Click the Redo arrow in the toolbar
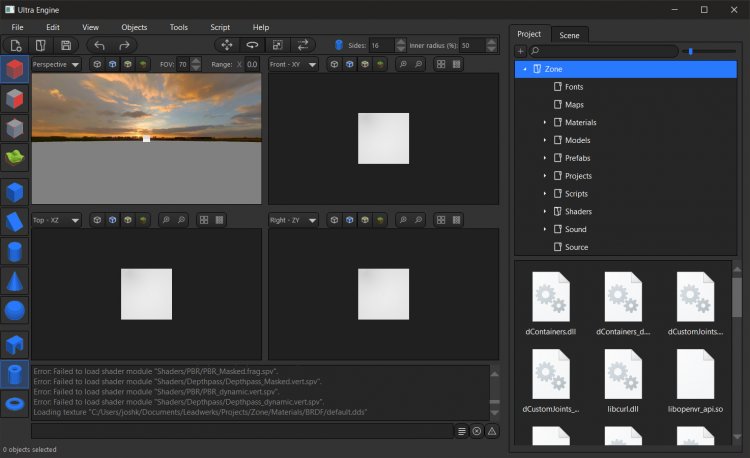Image resolution: width=750 pixels, height=458 pixels. click(x=124, y=45)
